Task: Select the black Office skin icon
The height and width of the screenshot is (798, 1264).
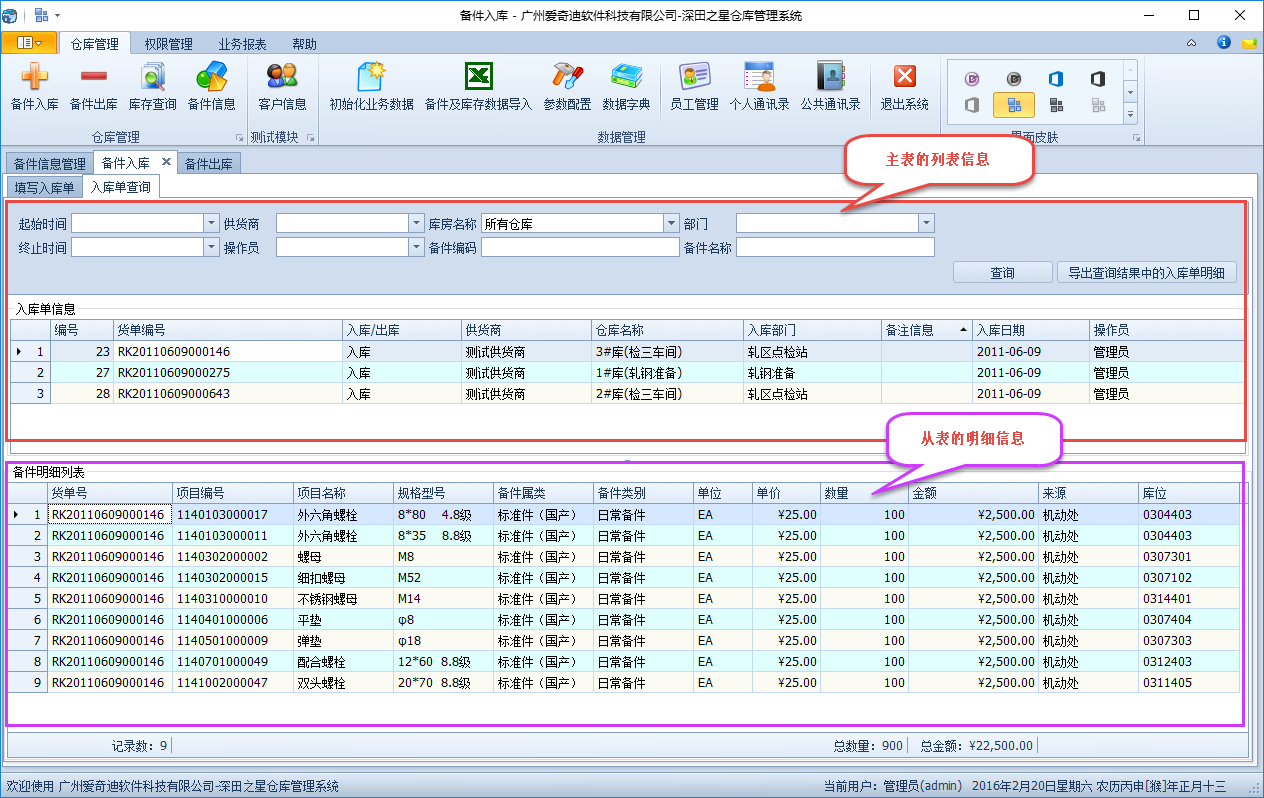Action: [x=1098, y=79]
